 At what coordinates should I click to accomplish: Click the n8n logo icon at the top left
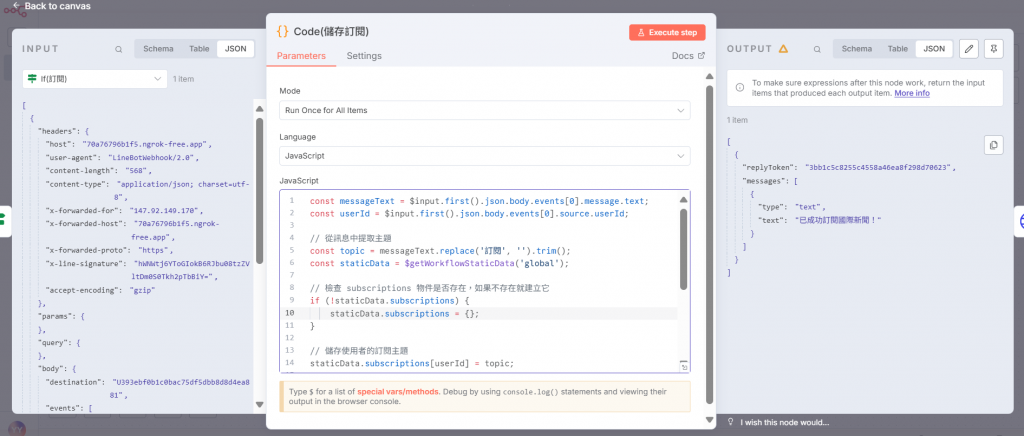coord(16,11)
